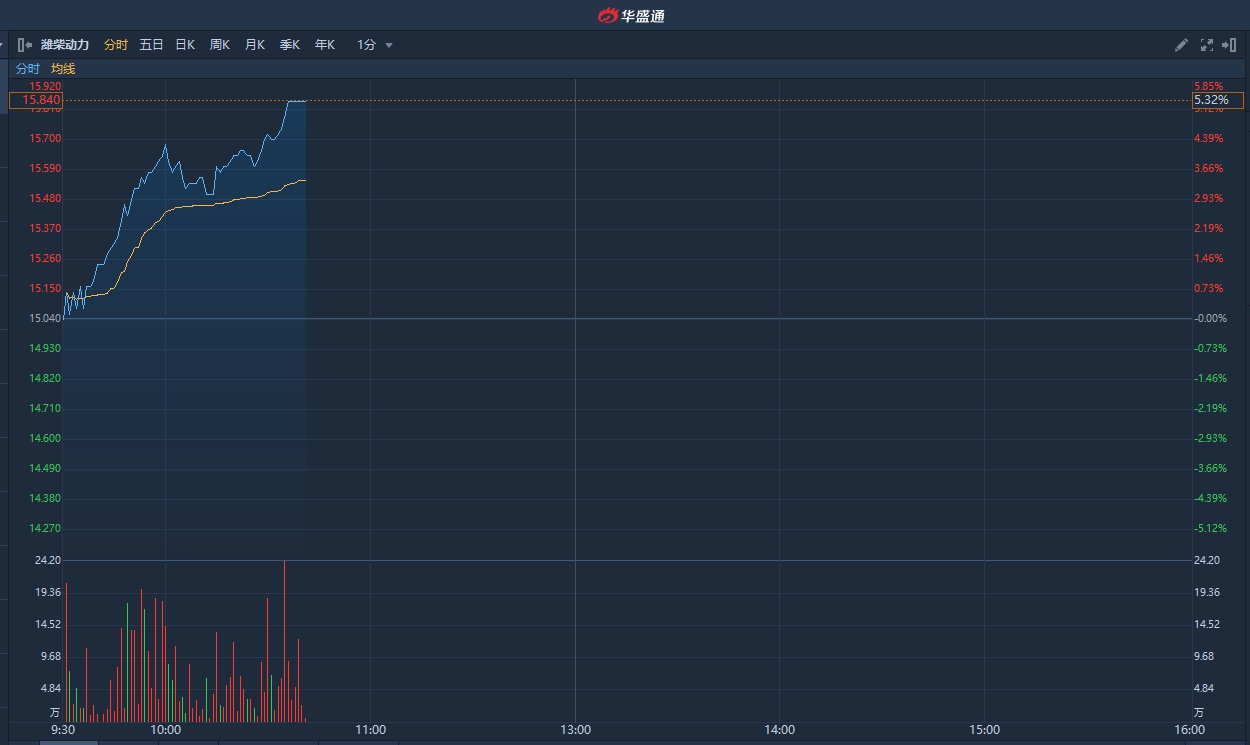This screenshot has width=1250, height=745.
Task: Click the 华盛通 logo in title bar
Action: (x=631, y=15)
